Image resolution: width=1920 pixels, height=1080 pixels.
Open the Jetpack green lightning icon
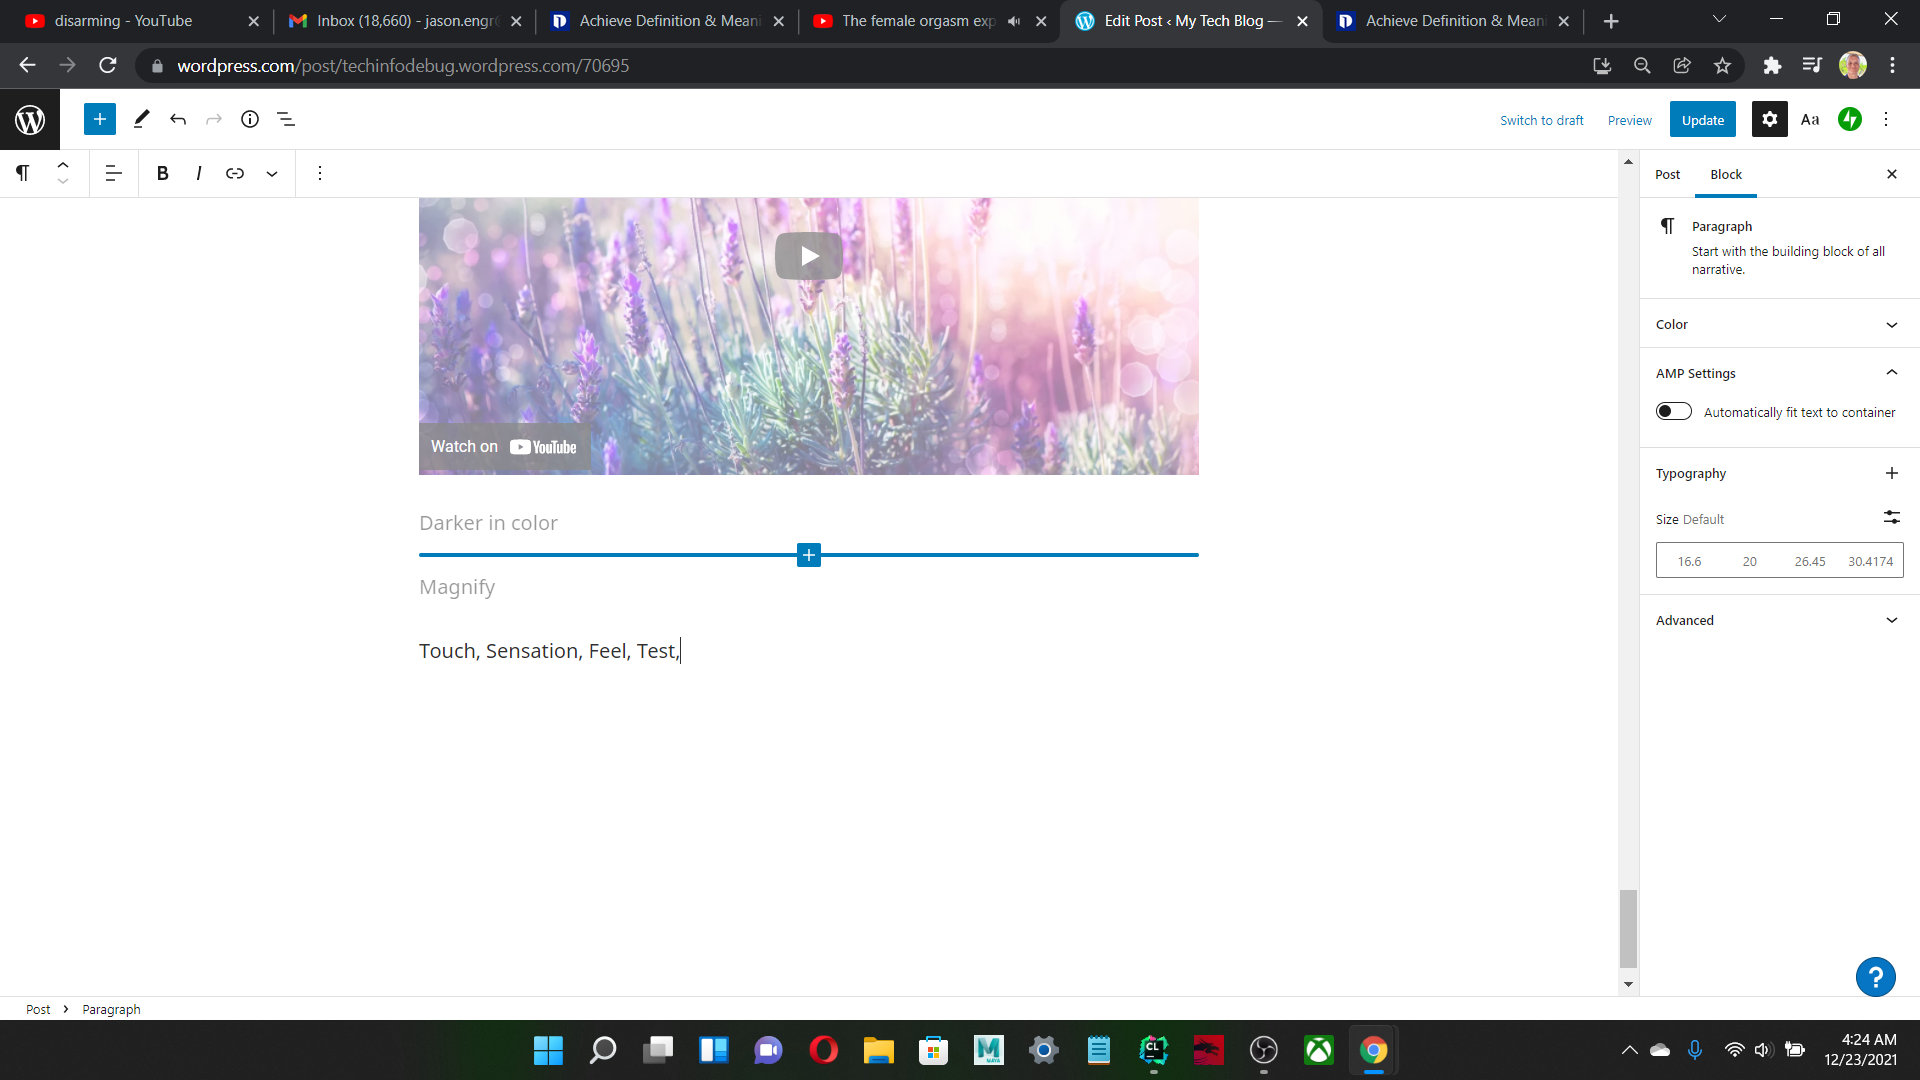(x=1850, y=119)
